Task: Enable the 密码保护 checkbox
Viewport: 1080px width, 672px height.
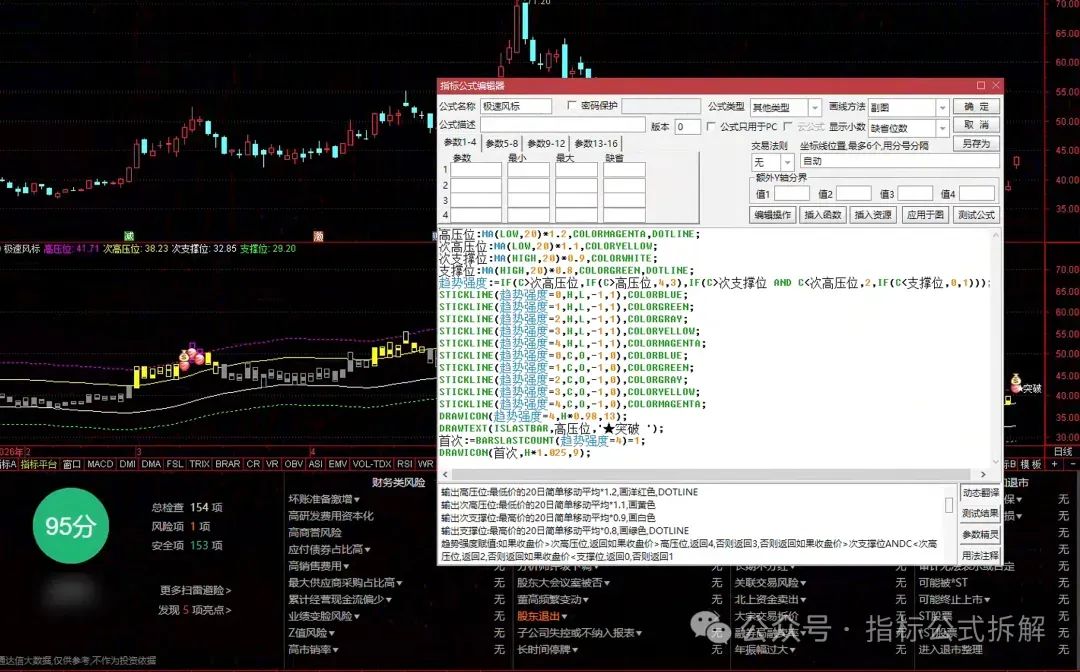Action: [572, 105]
